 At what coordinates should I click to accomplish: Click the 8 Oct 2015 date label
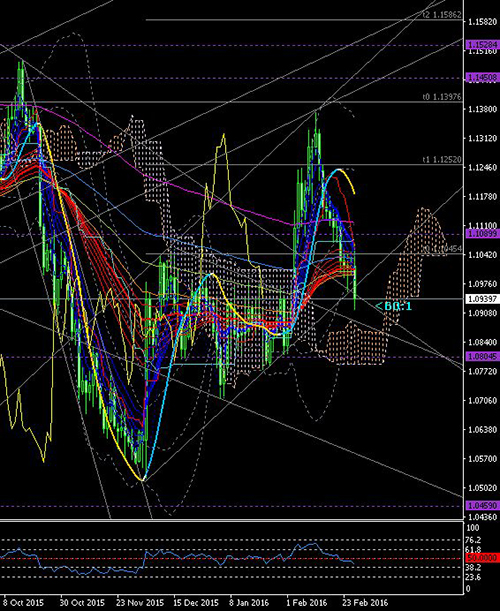click(x=23, y=602)
